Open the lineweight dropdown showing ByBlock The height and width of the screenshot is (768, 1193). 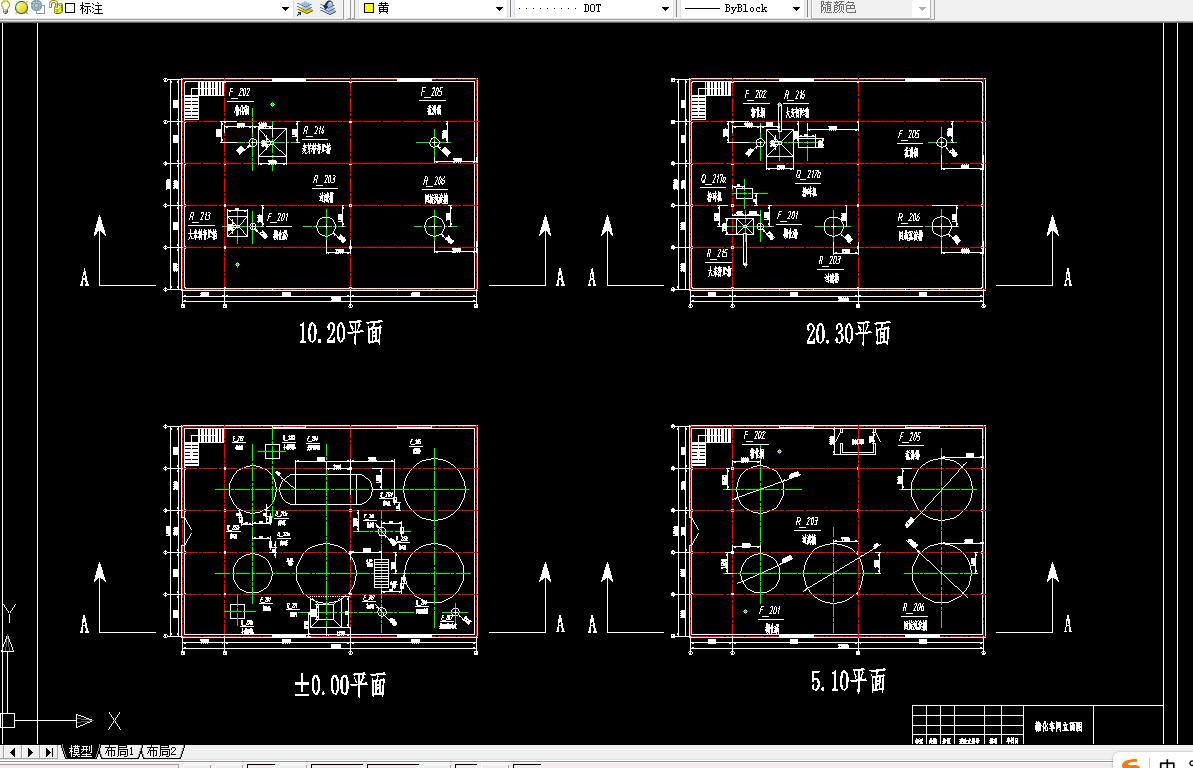[x=797, y=8]
